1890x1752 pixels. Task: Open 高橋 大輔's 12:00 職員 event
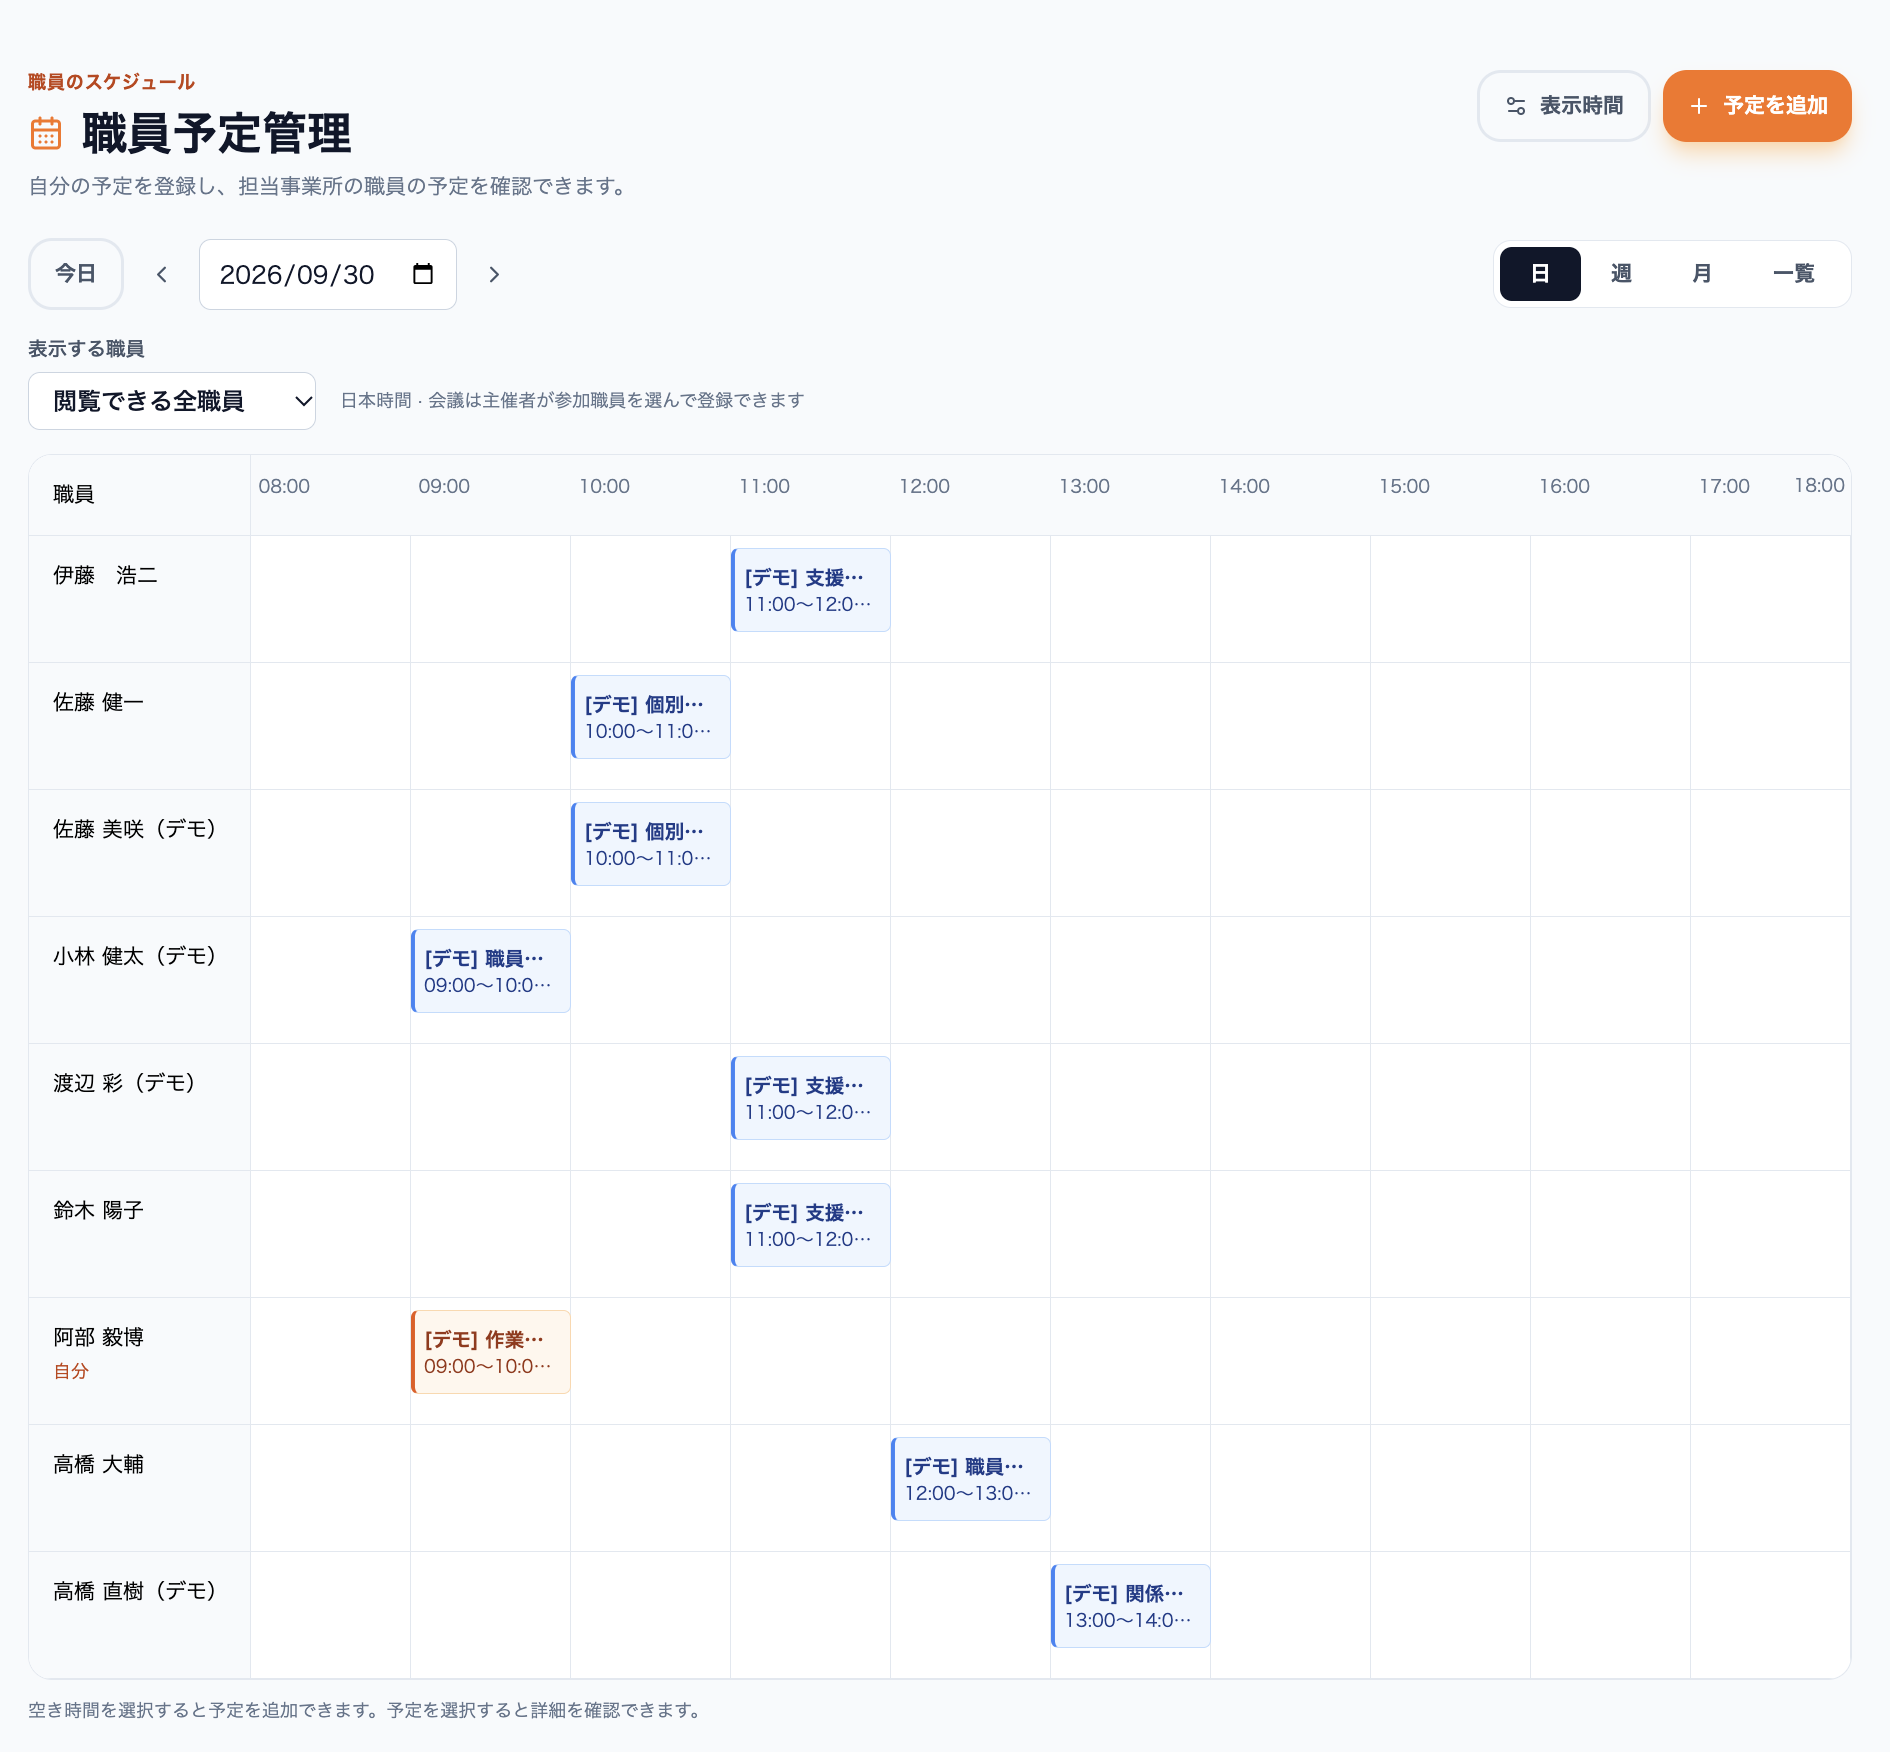(971, 1479)
